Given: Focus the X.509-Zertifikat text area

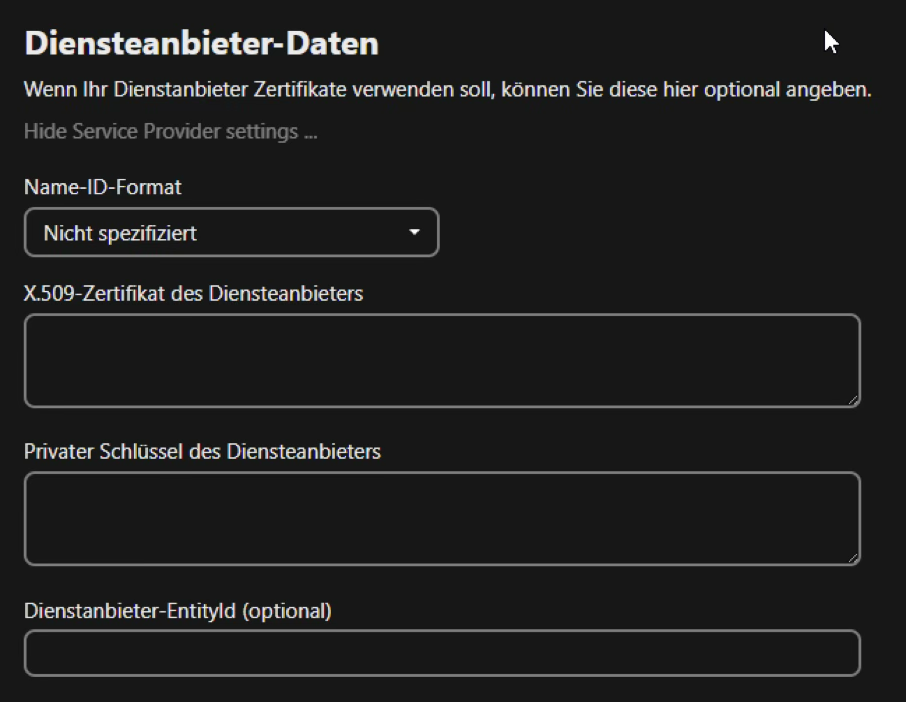Looking at the screenshot, I should (x=441, y=360).
